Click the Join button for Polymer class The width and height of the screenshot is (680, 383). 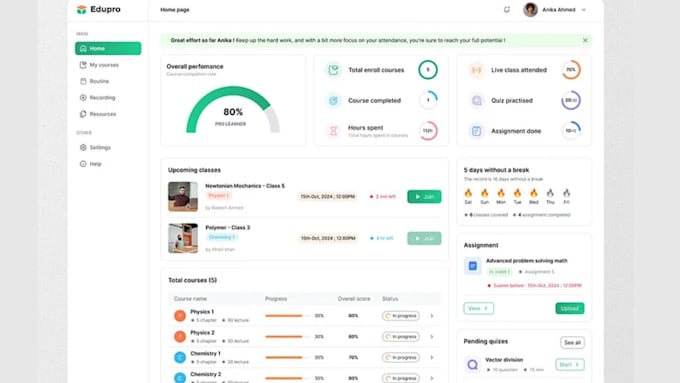(x=424, y=238)
